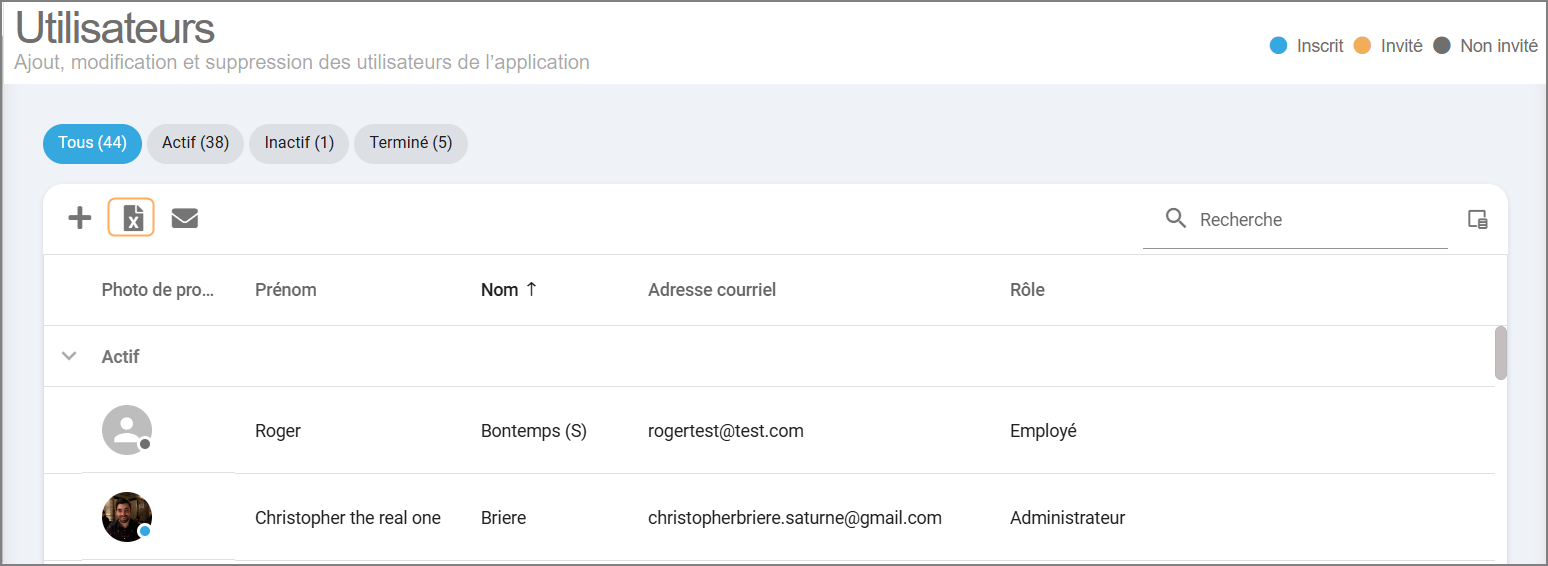Click the blue Inscrit legend dot
The image size is (1548, 566).
coord(1278,46)
